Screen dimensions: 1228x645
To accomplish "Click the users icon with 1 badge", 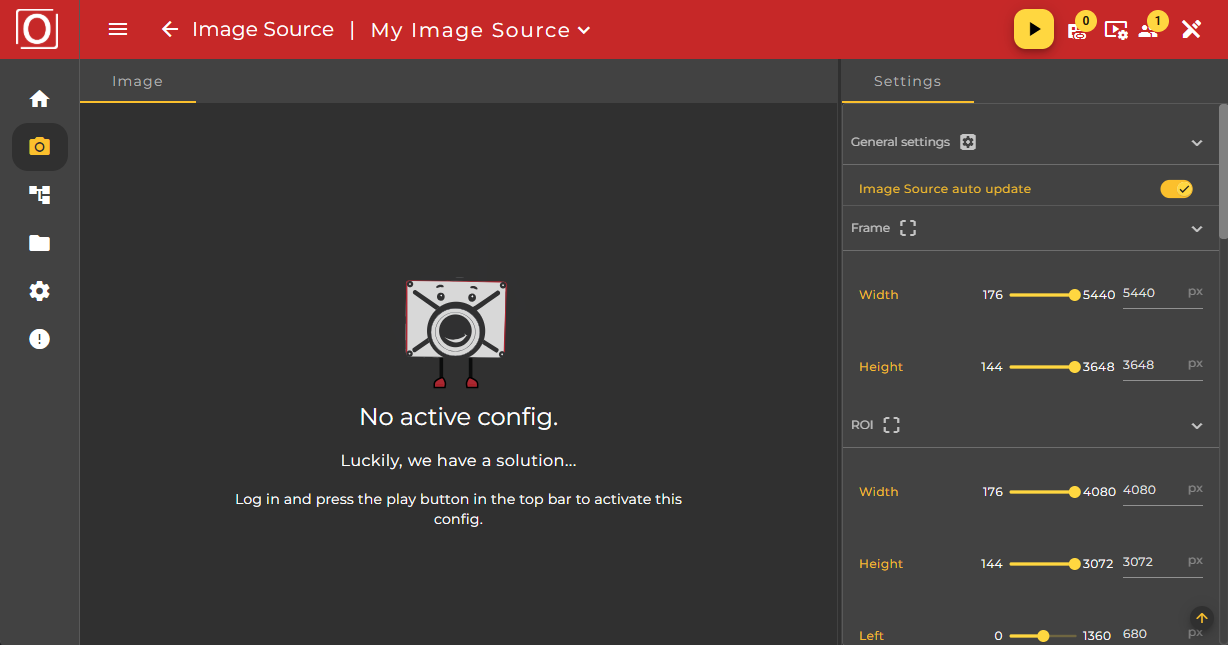I will [x=1149, y=31].
